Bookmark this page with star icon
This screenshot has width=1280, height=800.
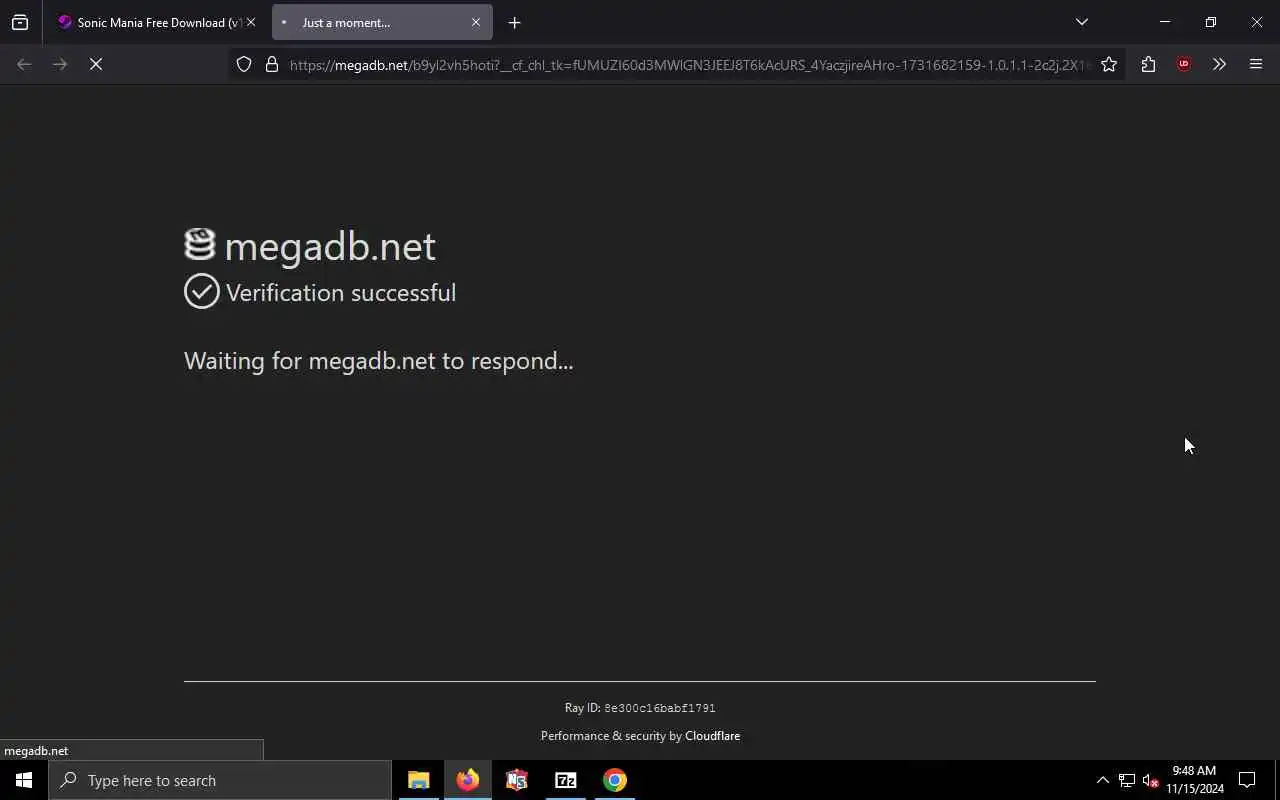(x=1109, y=64)
